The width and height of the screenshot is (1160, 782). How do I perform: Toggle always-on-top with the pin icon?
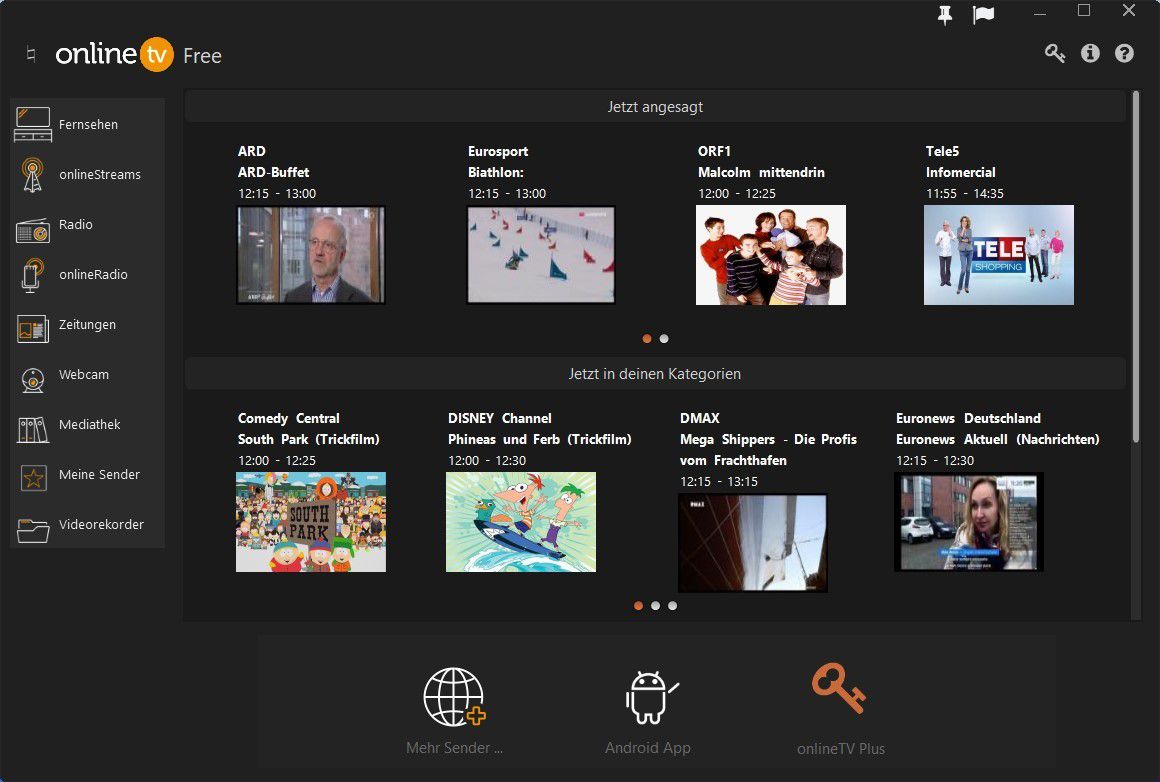pyautogui.click(x=944, y=15)
